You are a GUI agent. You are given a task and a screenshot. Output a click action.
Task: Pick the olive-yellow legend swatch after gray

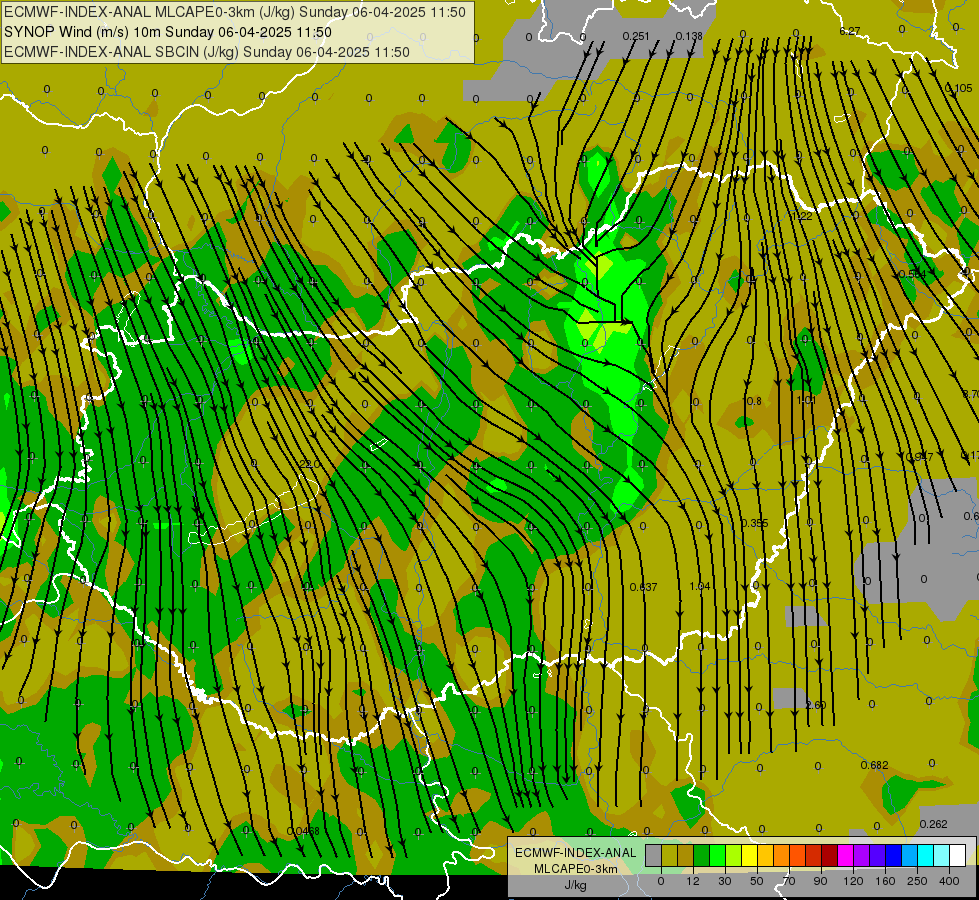670,855
